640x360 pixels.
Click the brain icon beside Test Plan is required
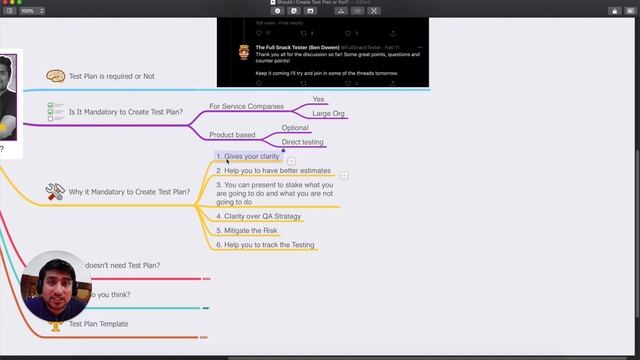point(56,76)
